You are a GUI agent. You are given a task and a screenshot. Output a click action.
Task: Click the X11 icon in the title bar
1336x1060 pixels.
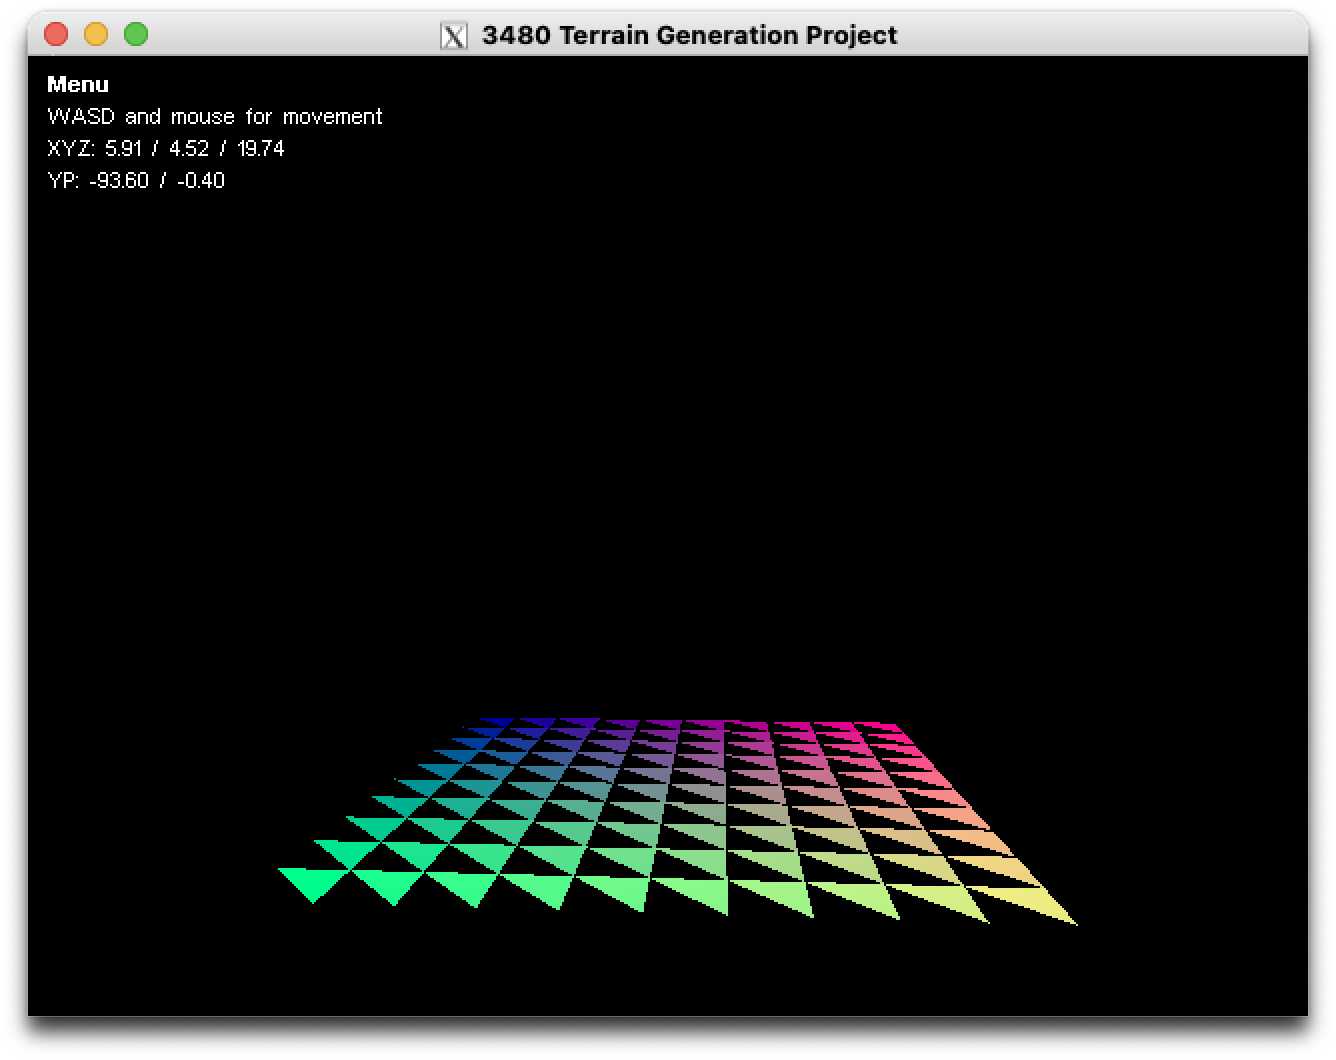[454, 35]
